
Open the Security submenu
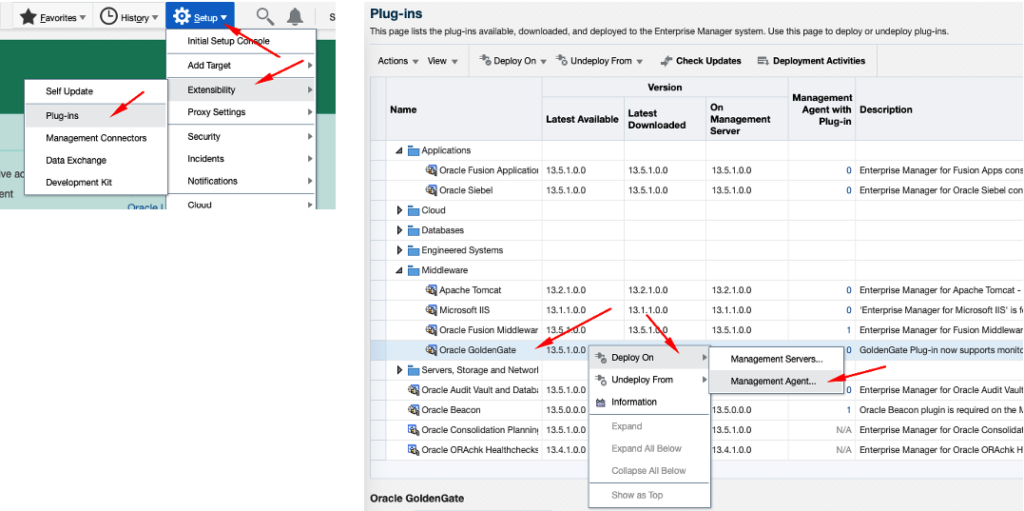click(242, 137)
